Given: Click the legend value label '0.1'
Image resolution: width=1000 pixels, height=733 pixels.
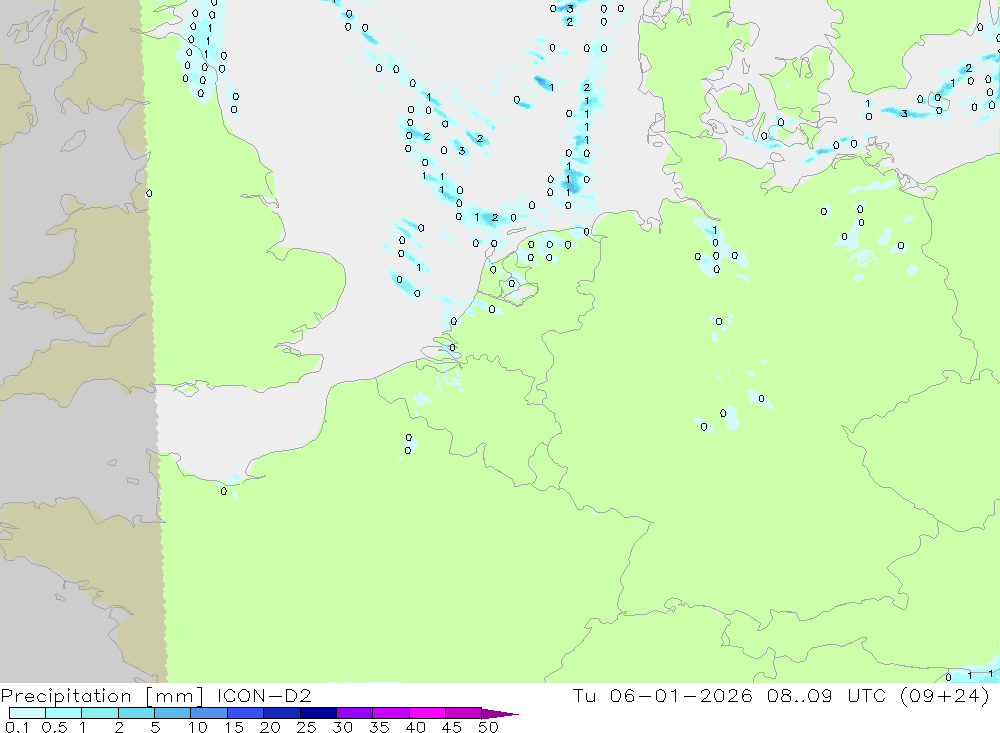Looking at the screenshot, I should click(x=17, y=727).
